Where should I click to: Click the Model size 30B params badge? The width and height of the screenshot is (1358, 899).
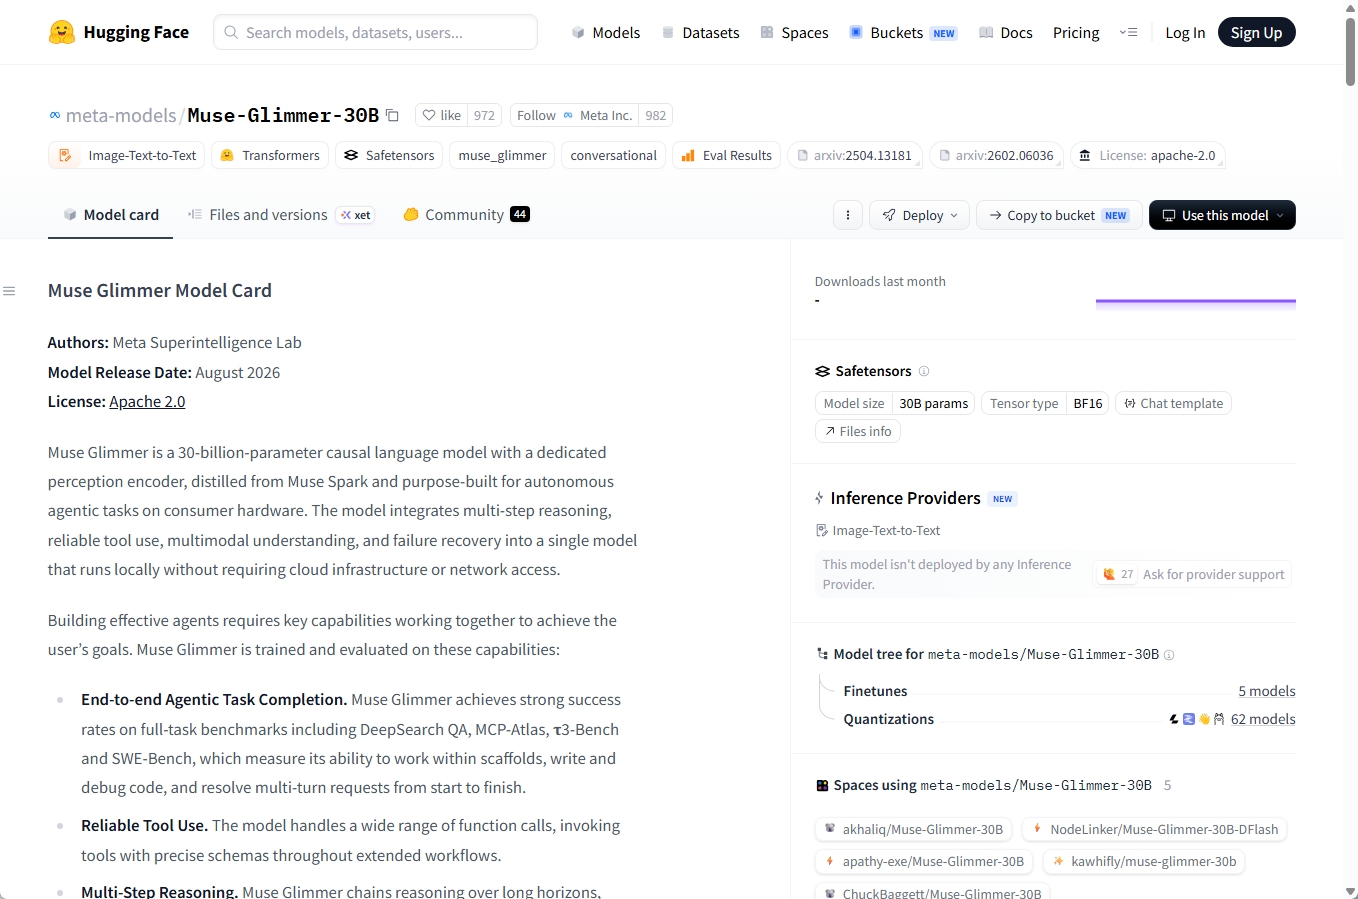tap(895, 403)
